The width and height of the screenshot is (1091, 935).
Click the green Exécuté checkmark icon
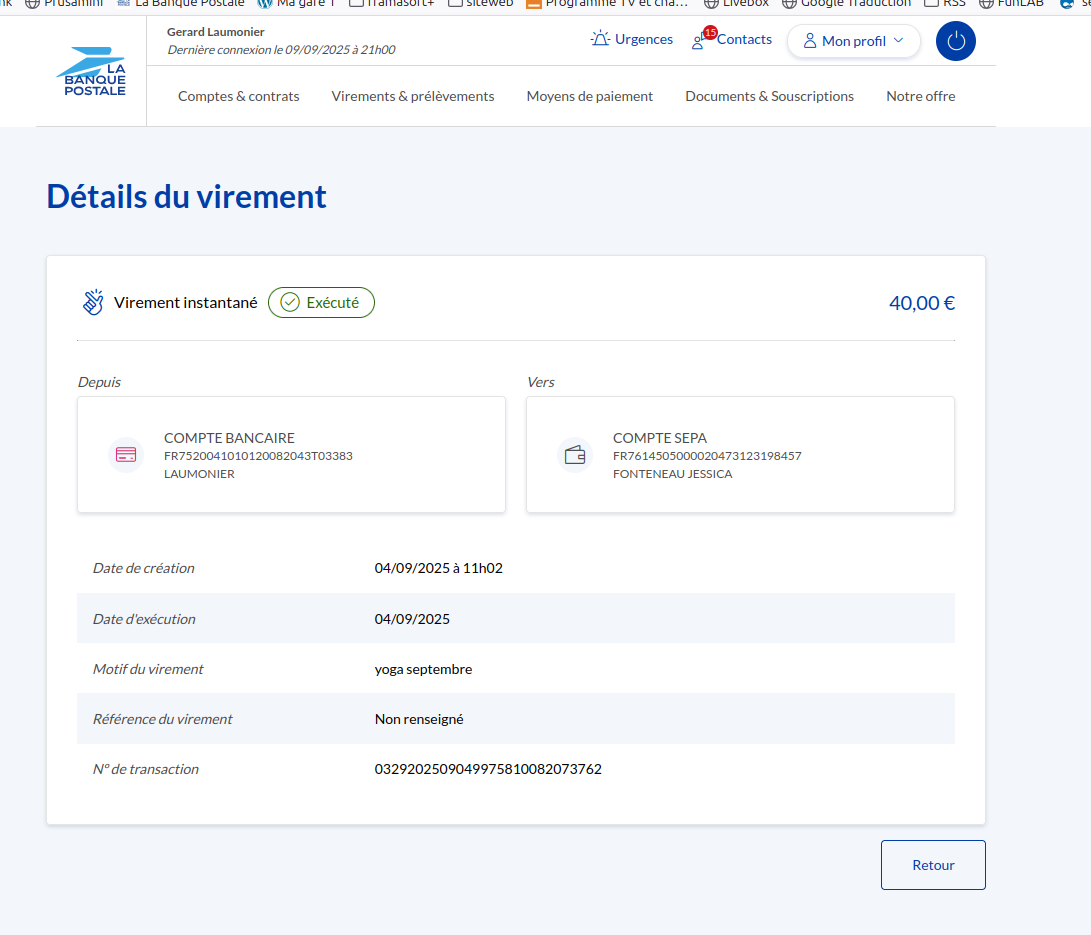pyautogui.click(x=290, y=302)
